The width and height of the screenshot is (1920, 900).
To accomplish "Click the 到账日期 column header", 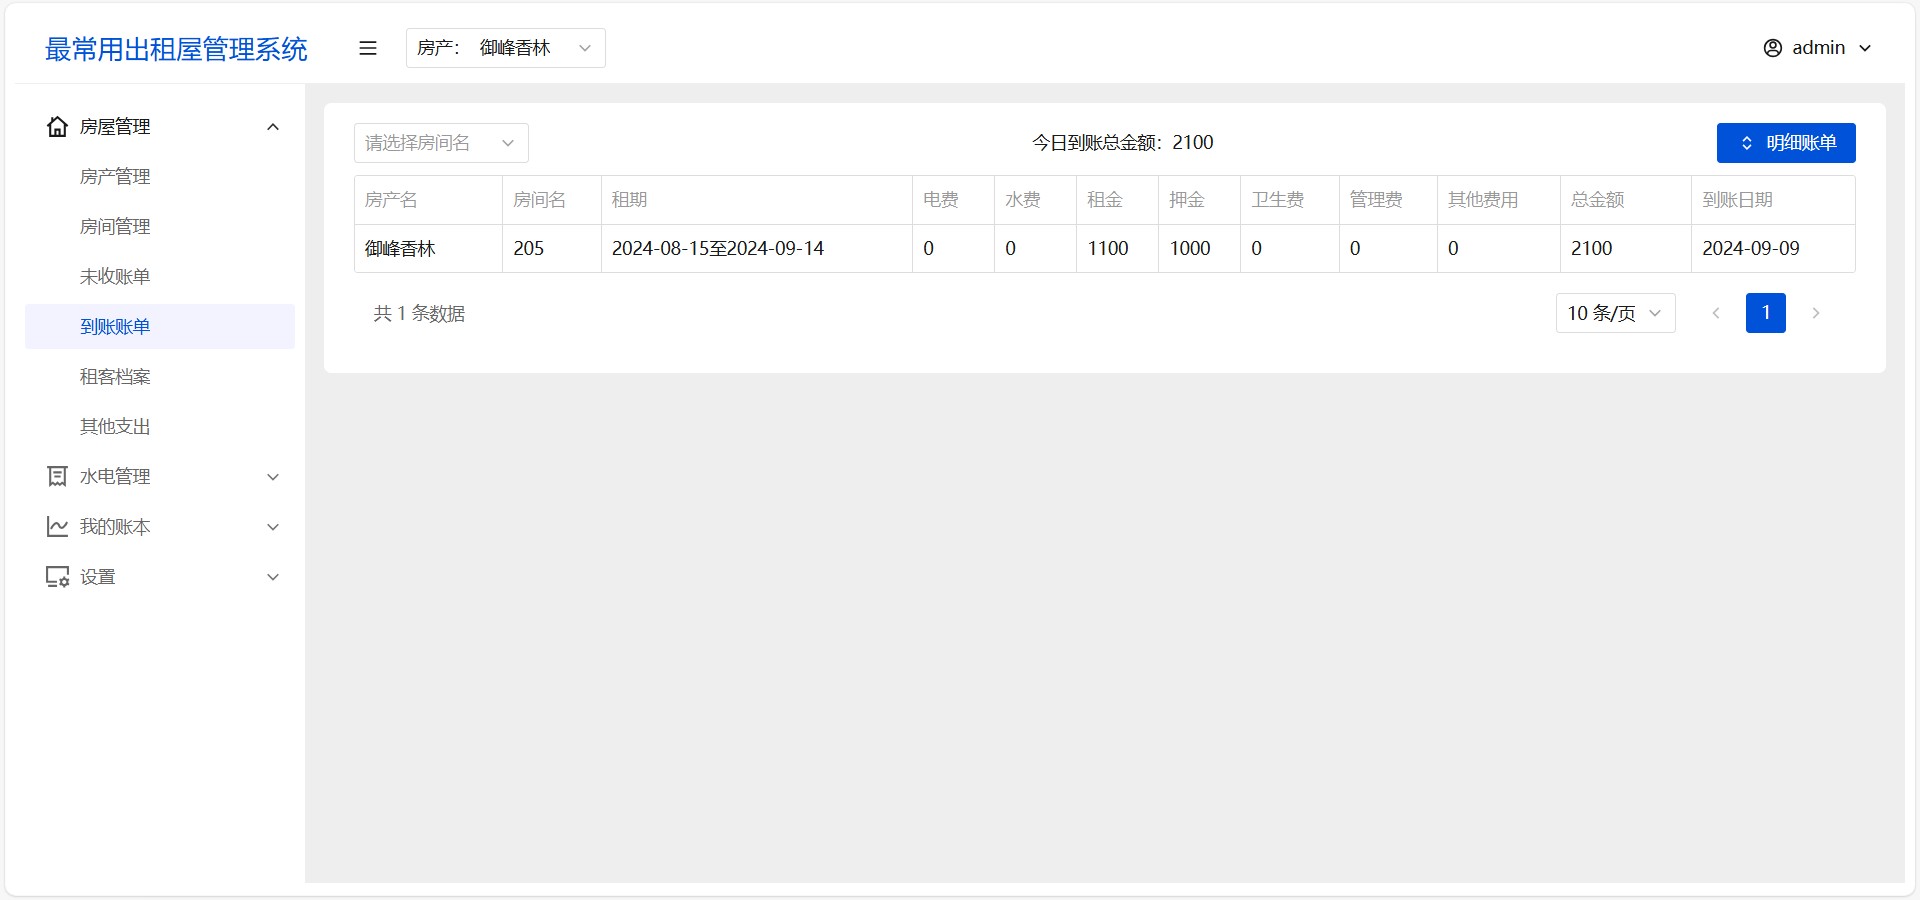I will point(1773,200).
